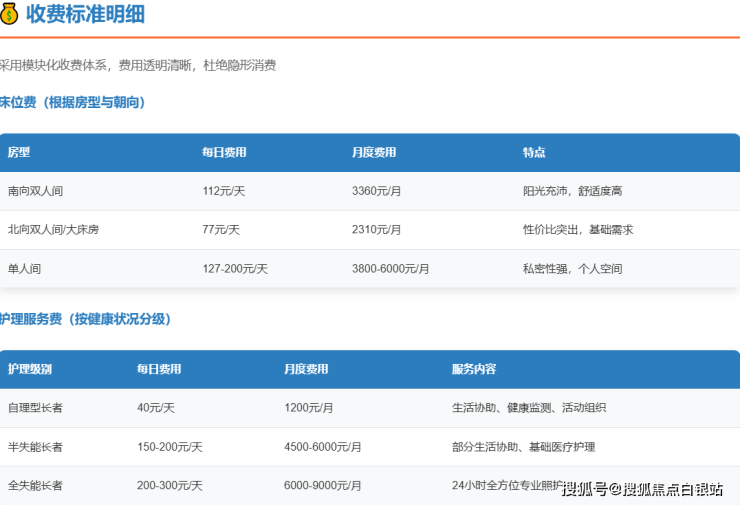
Task: Click the 112元/天 daily price cell
Action: click(x=223, y=191)
